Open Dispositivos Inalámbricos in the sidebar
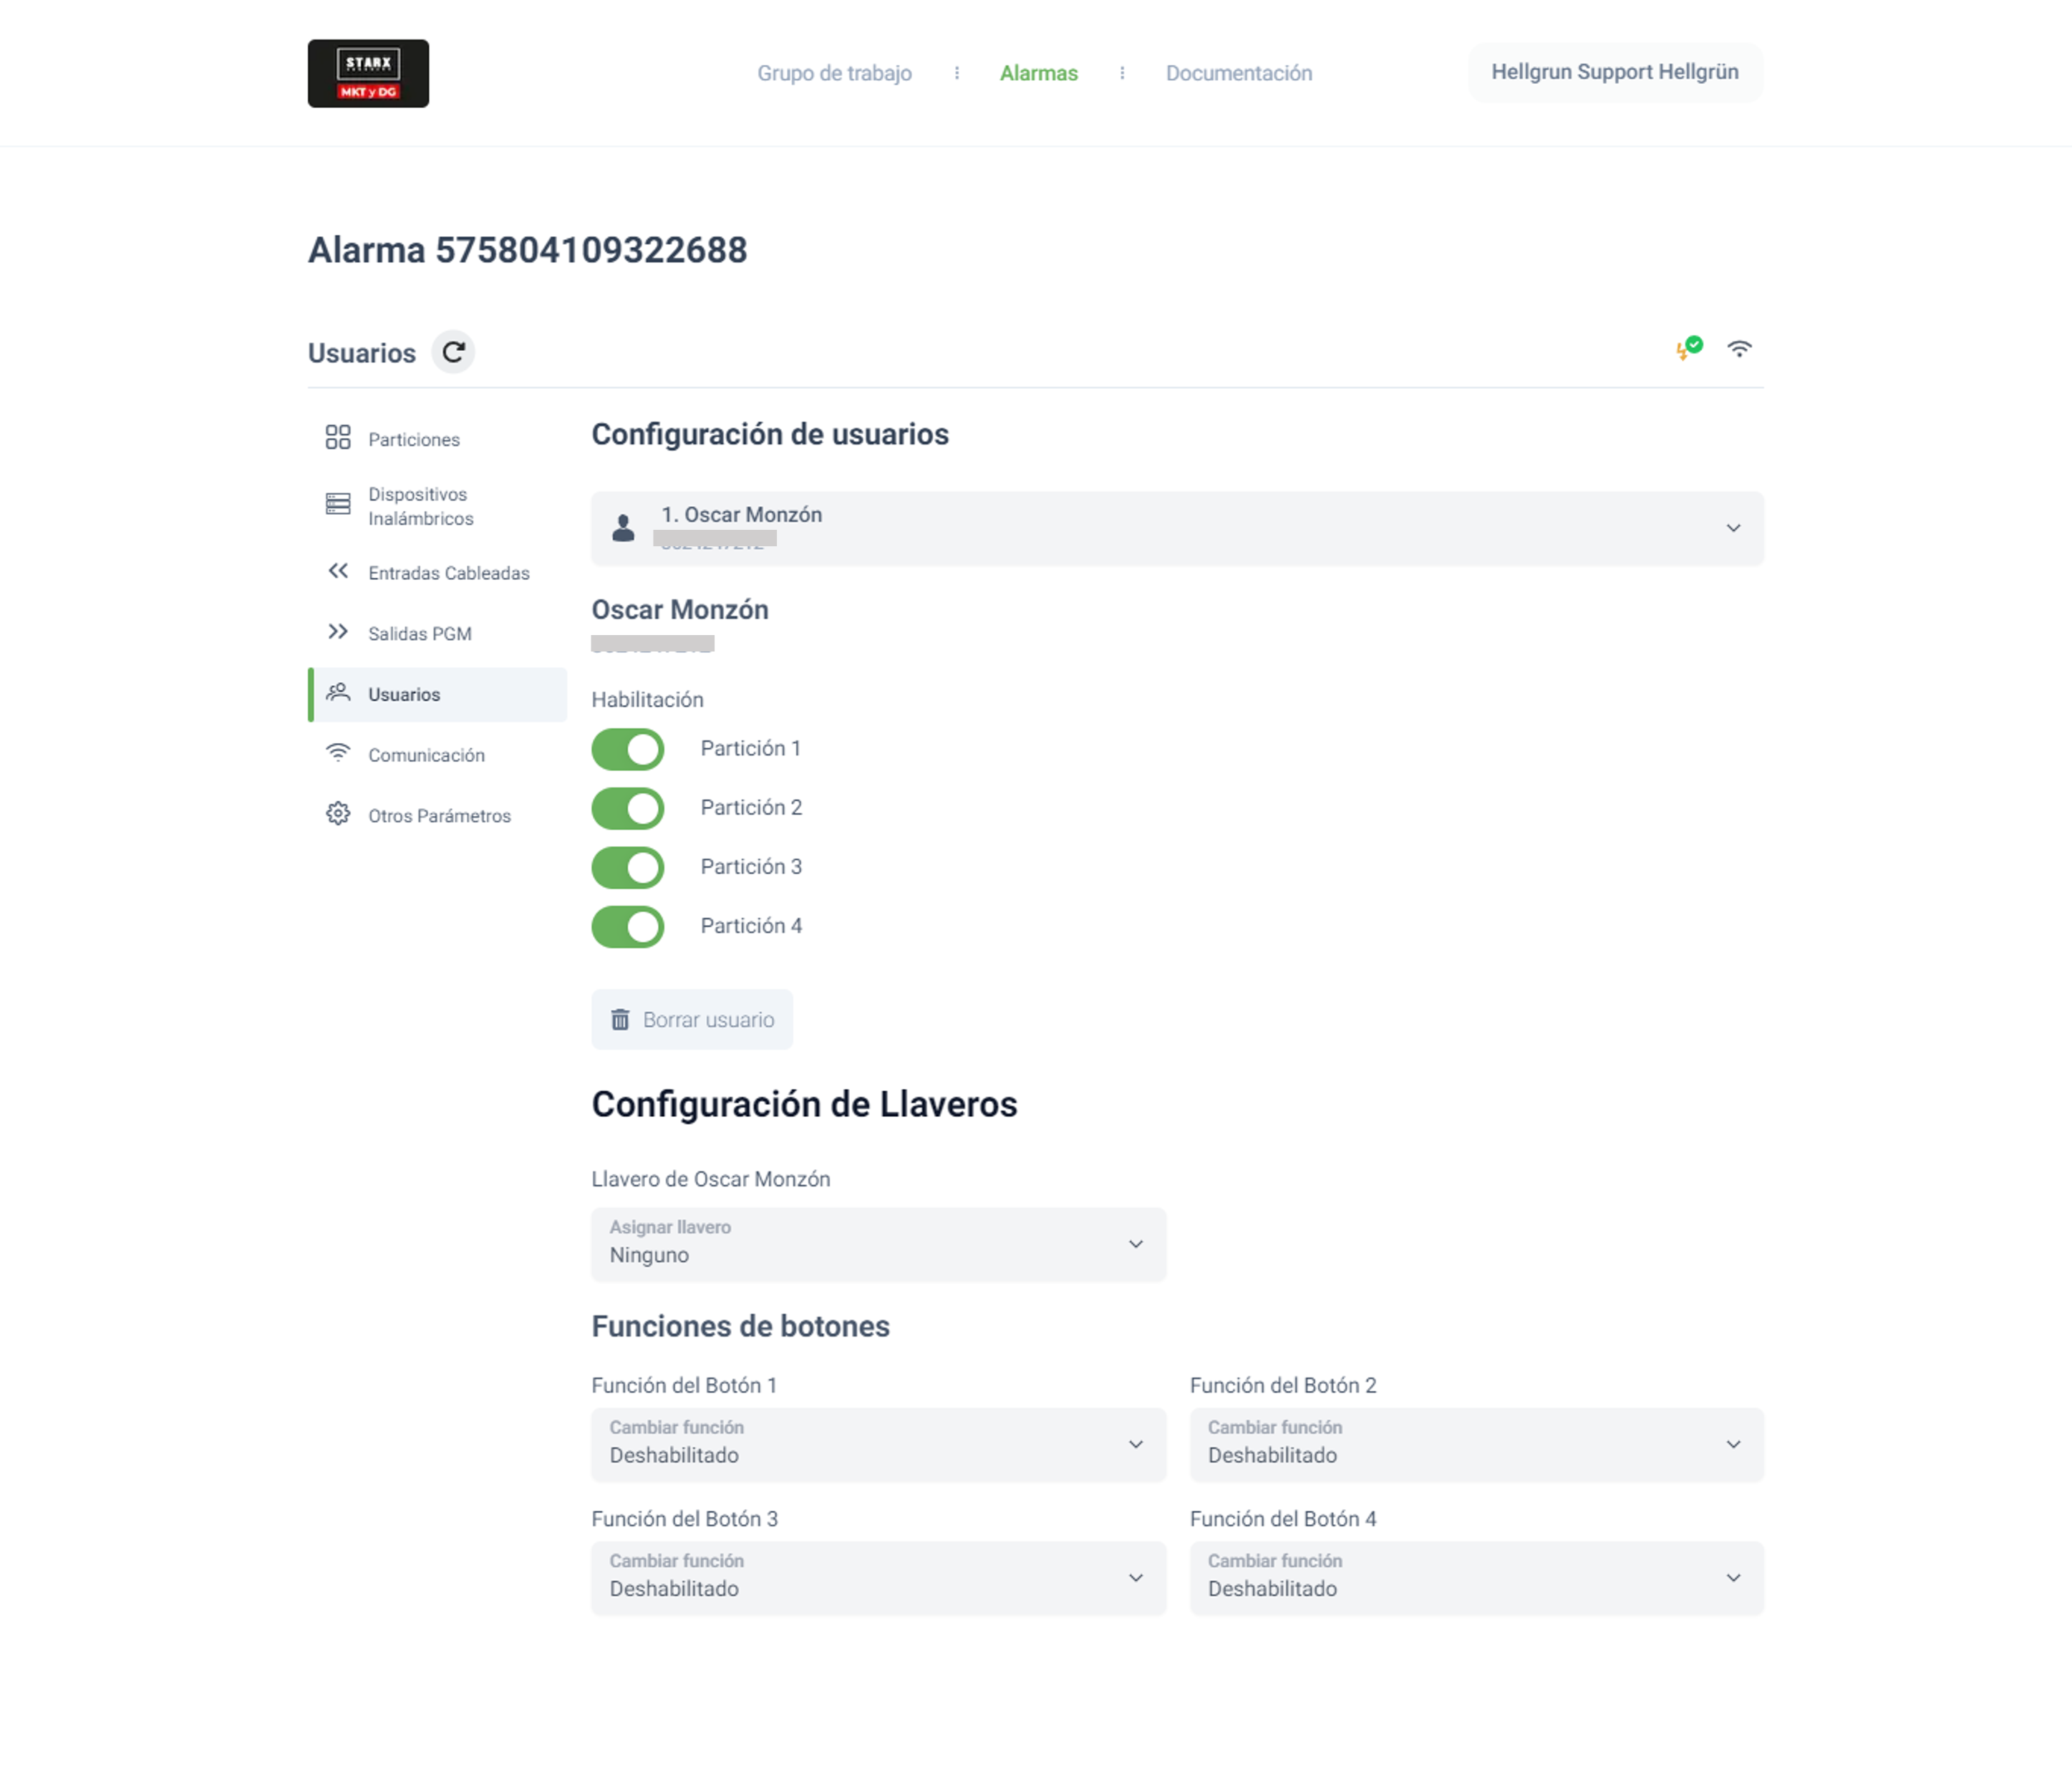2072x1772 pixels. point(419,506)
